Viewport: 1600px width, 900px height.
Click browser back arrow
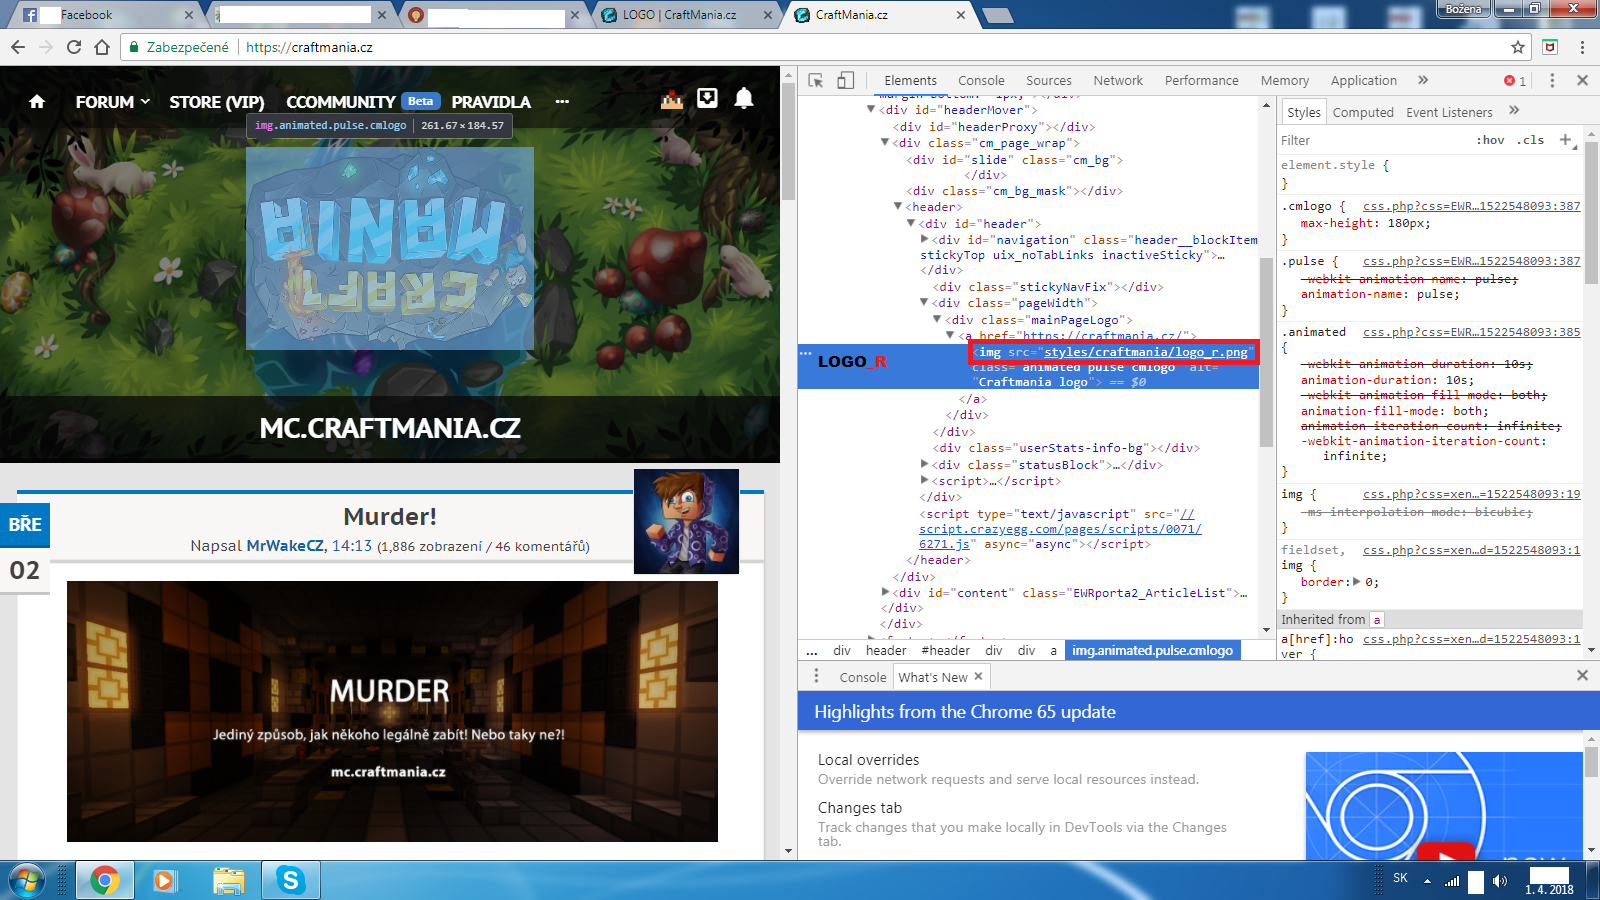coord(18,47)
